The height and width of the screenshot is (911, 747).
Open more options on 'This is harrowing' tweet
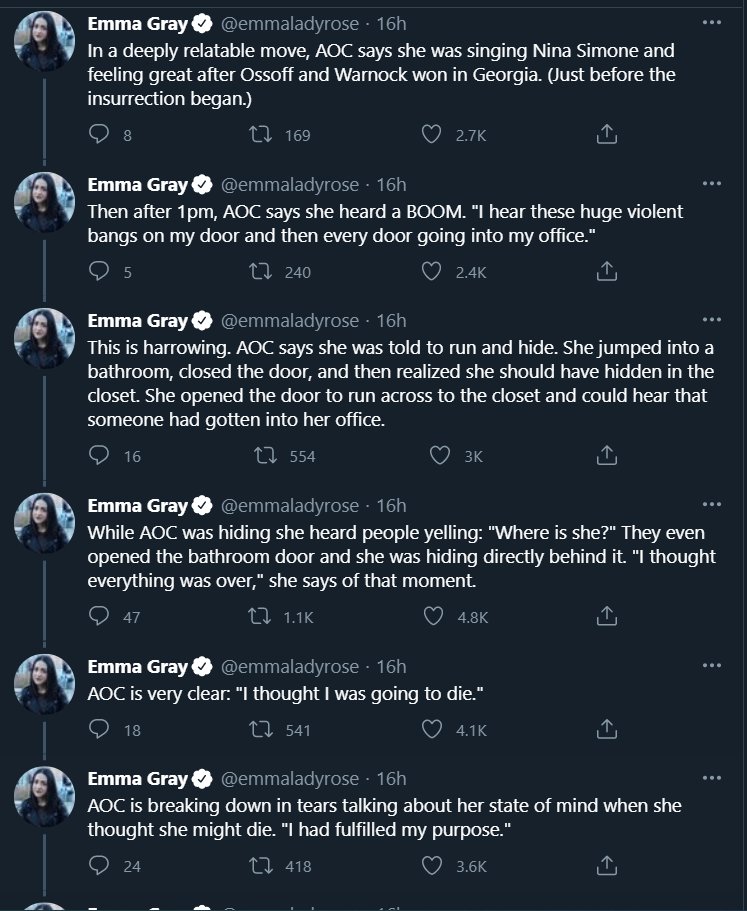click(712, 320)
